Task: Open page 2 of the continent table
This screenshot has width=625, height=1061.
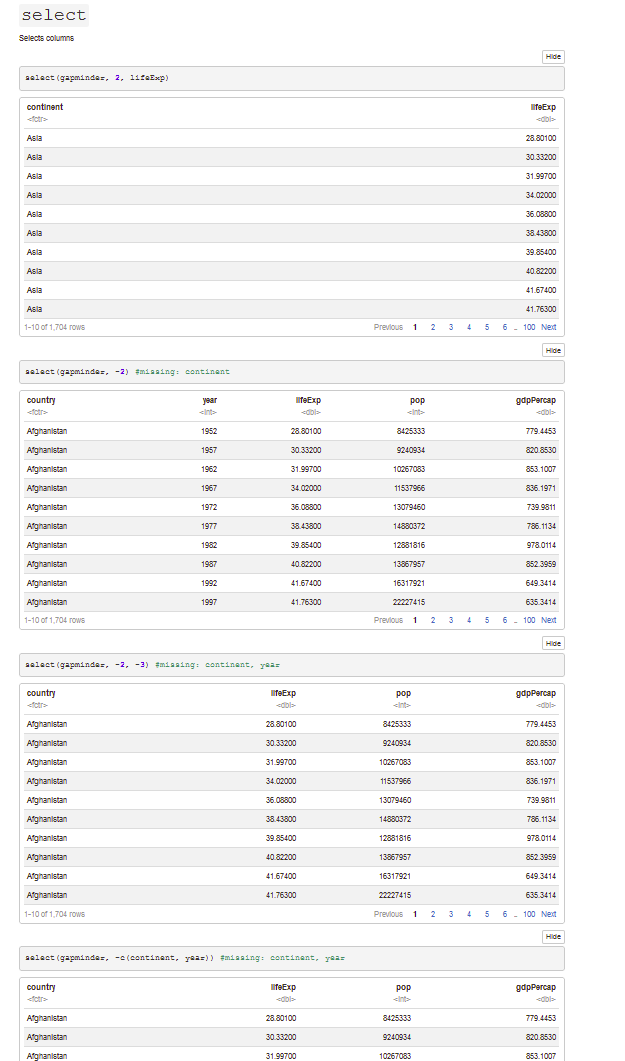Action: point(433,327)
